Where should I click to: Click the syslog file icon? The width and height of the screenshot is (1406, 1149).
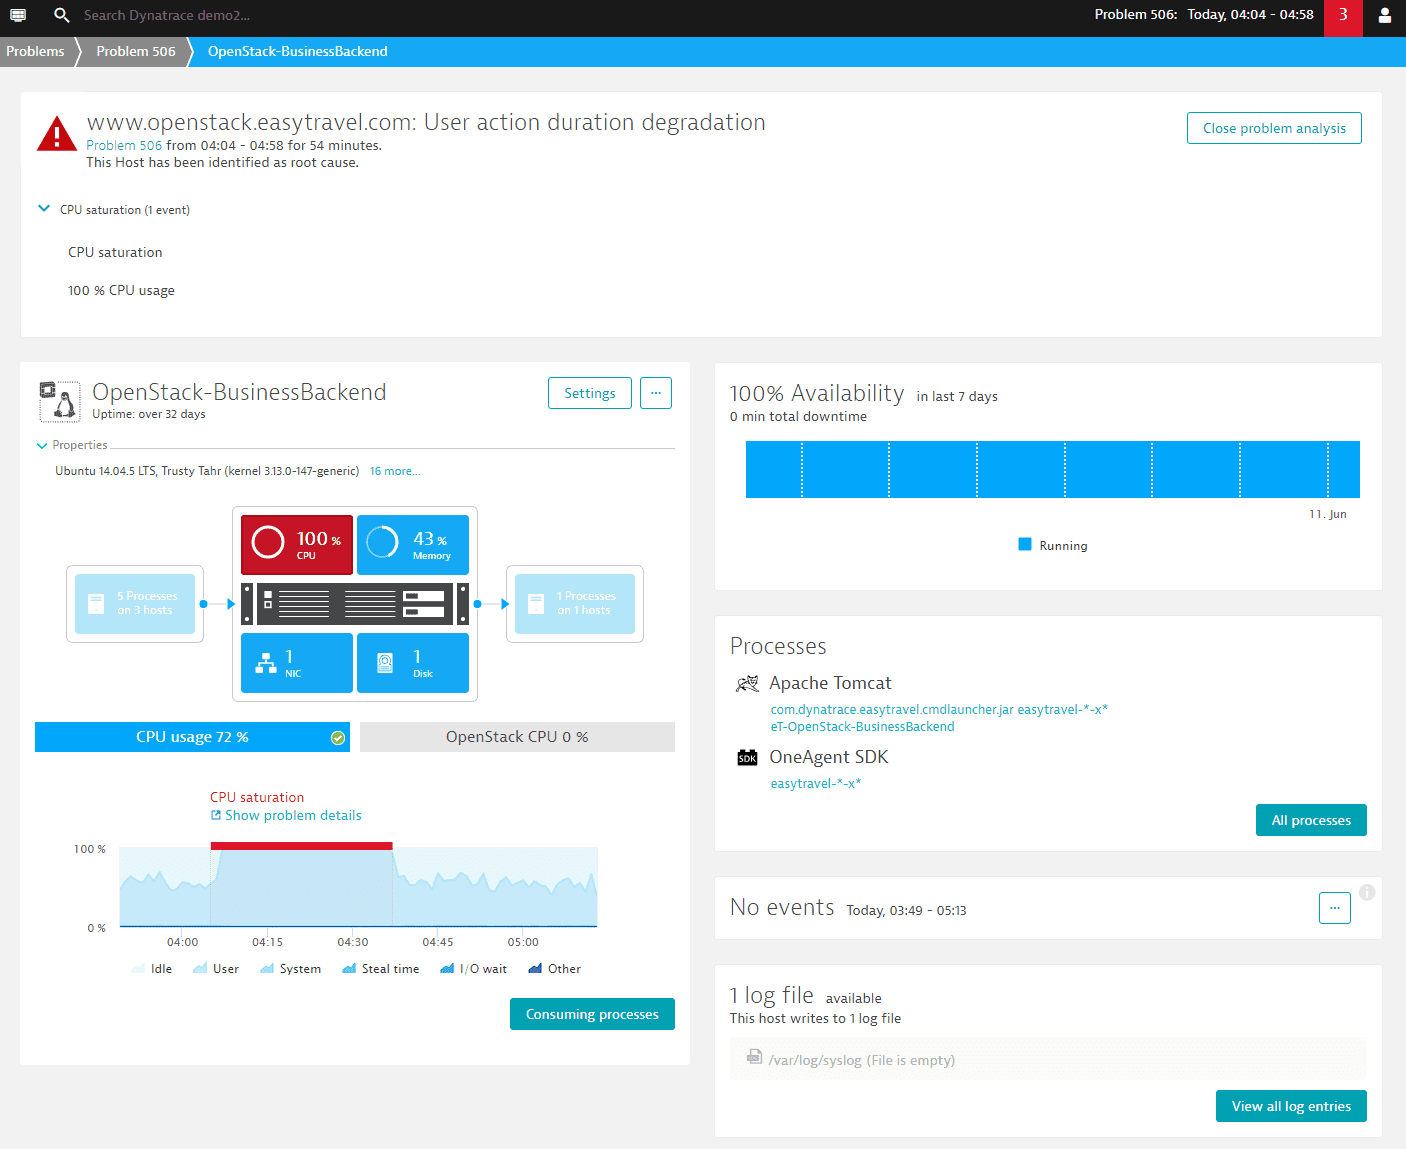pos(754,1057)
